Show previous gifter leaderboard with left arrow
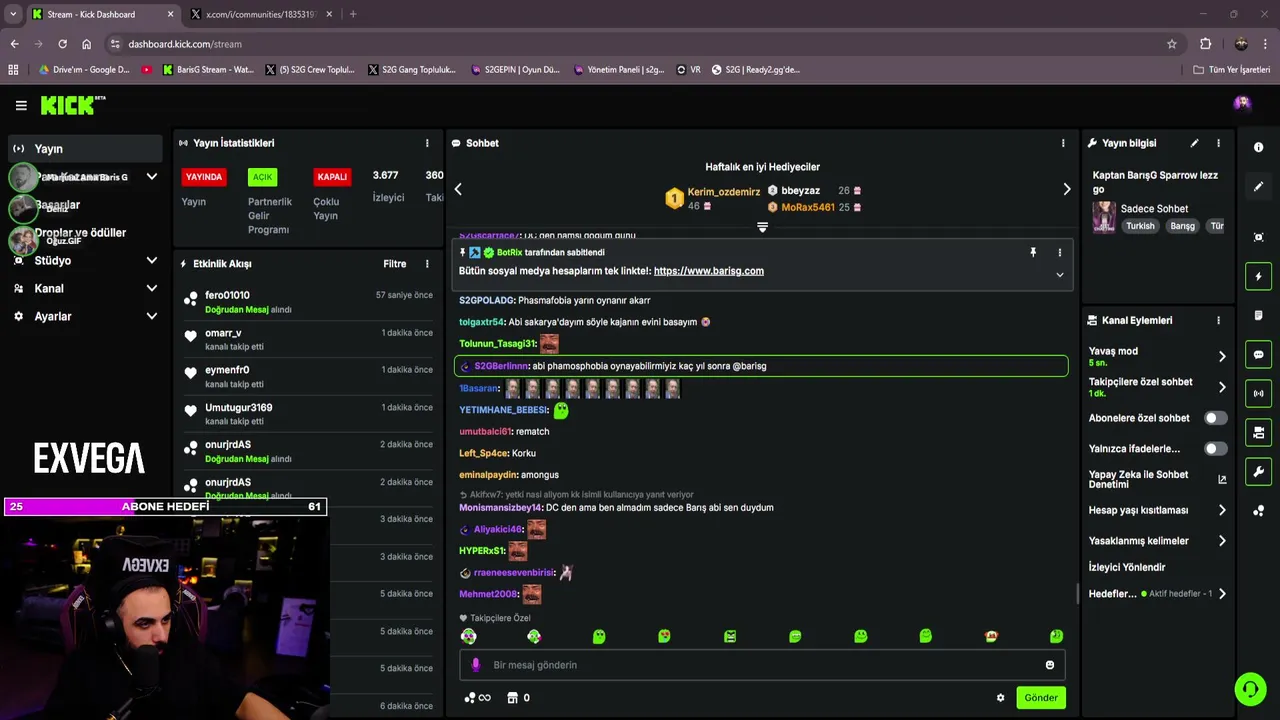The height and width of the screenshot is (720, 1280). point(458,189)
